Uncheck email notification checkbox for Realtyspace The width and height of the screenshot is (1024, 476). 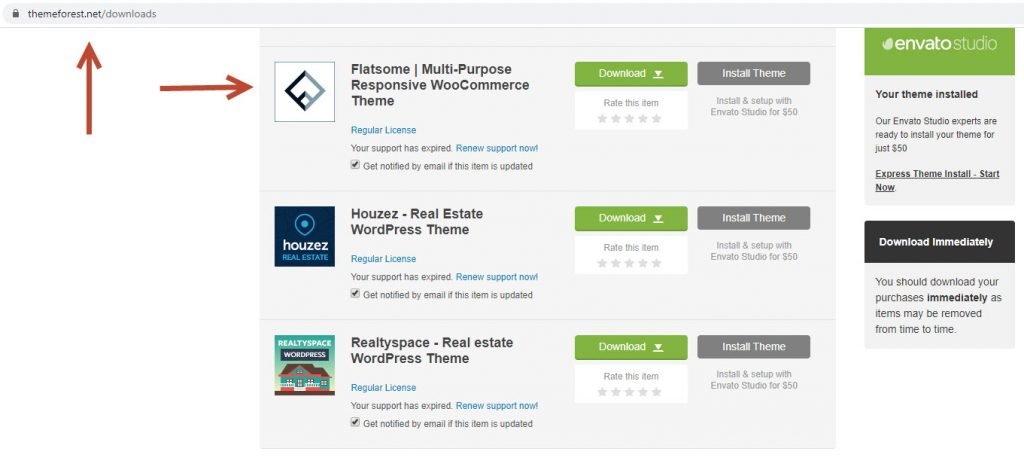[x=355, y=422]
